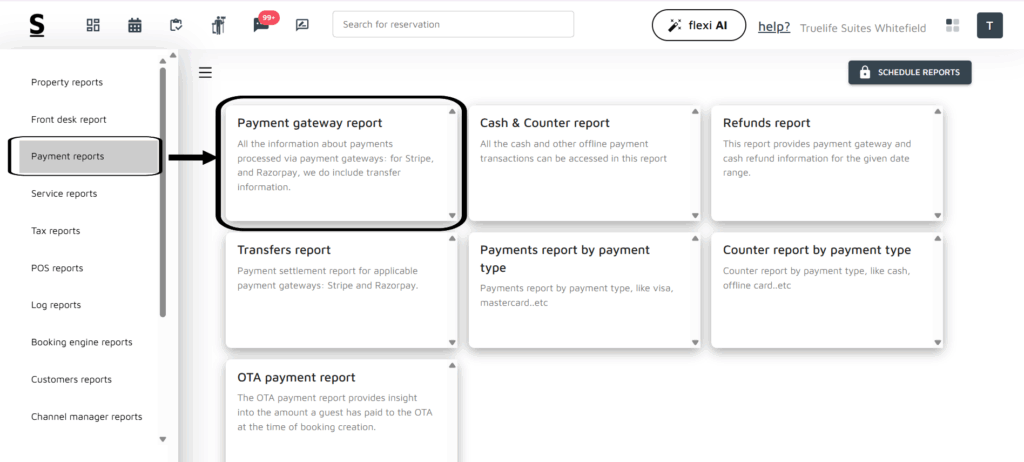Open the luggage guest icon
Viewport: 1024px width, 462px height.
click(x=219, y=25)
